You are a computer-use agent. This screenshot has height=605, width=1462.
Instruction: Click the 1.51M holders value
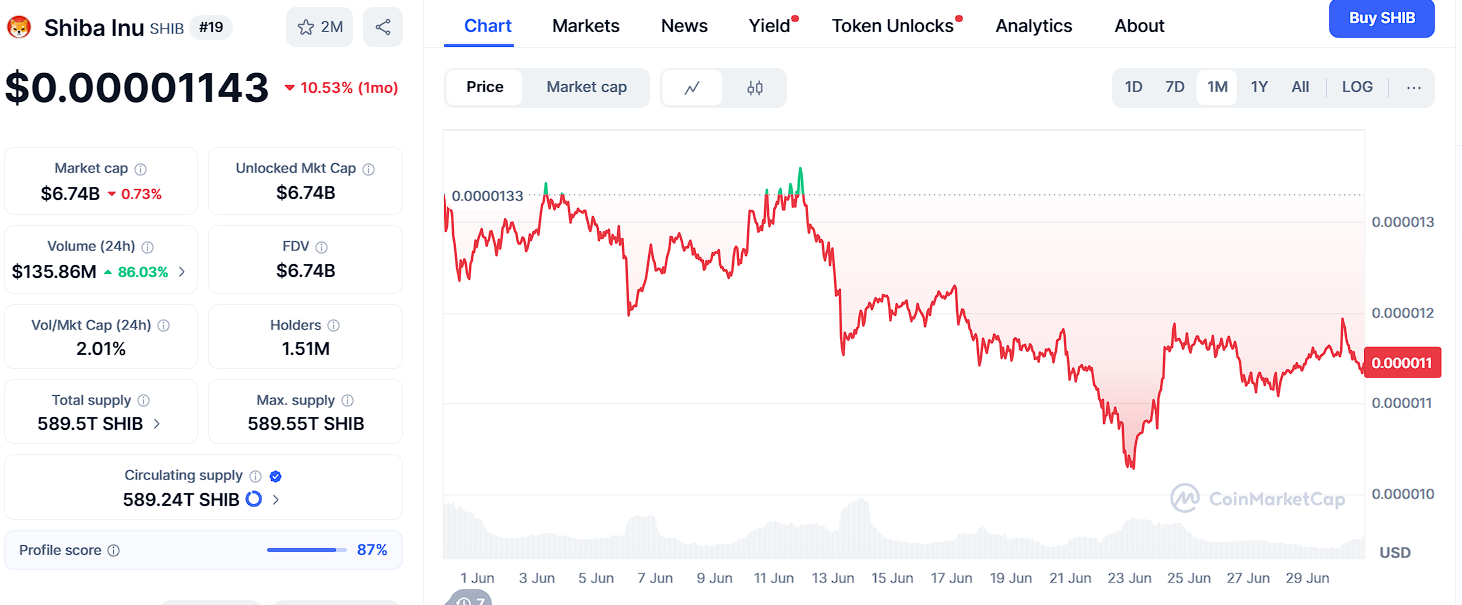(305, 348)
